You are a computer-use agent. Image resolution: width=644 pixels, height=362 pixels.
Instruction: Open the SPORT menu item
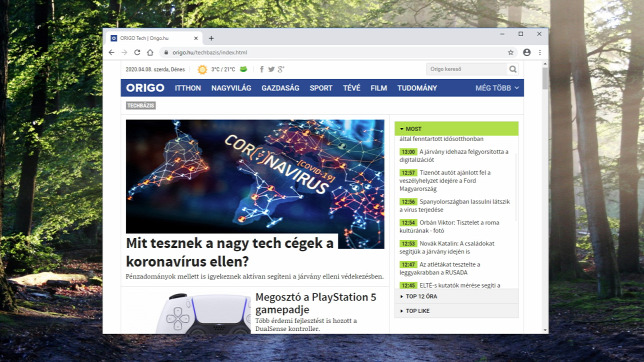point(321,88)
